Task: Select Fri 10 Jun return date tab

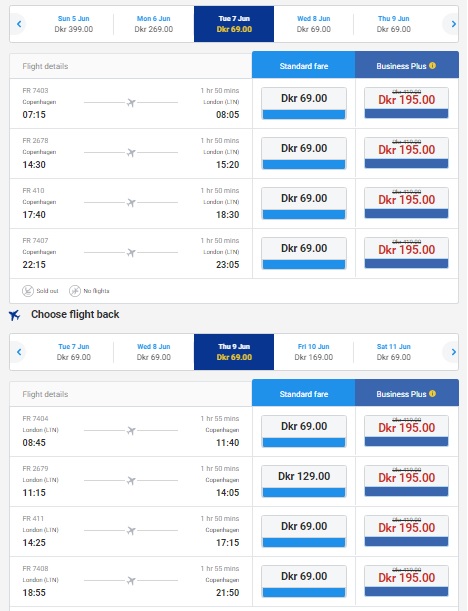Action: (314, 352)
